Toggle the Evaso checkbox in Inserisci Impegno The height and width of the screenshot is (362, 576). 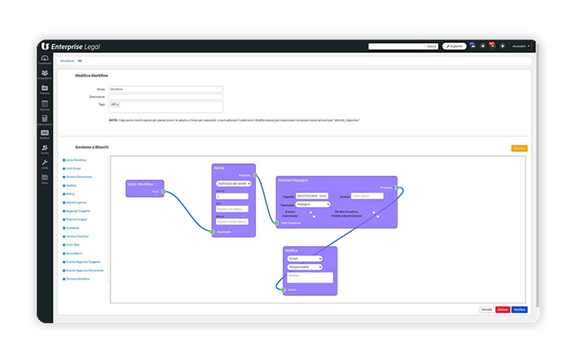tap(311, 212)
